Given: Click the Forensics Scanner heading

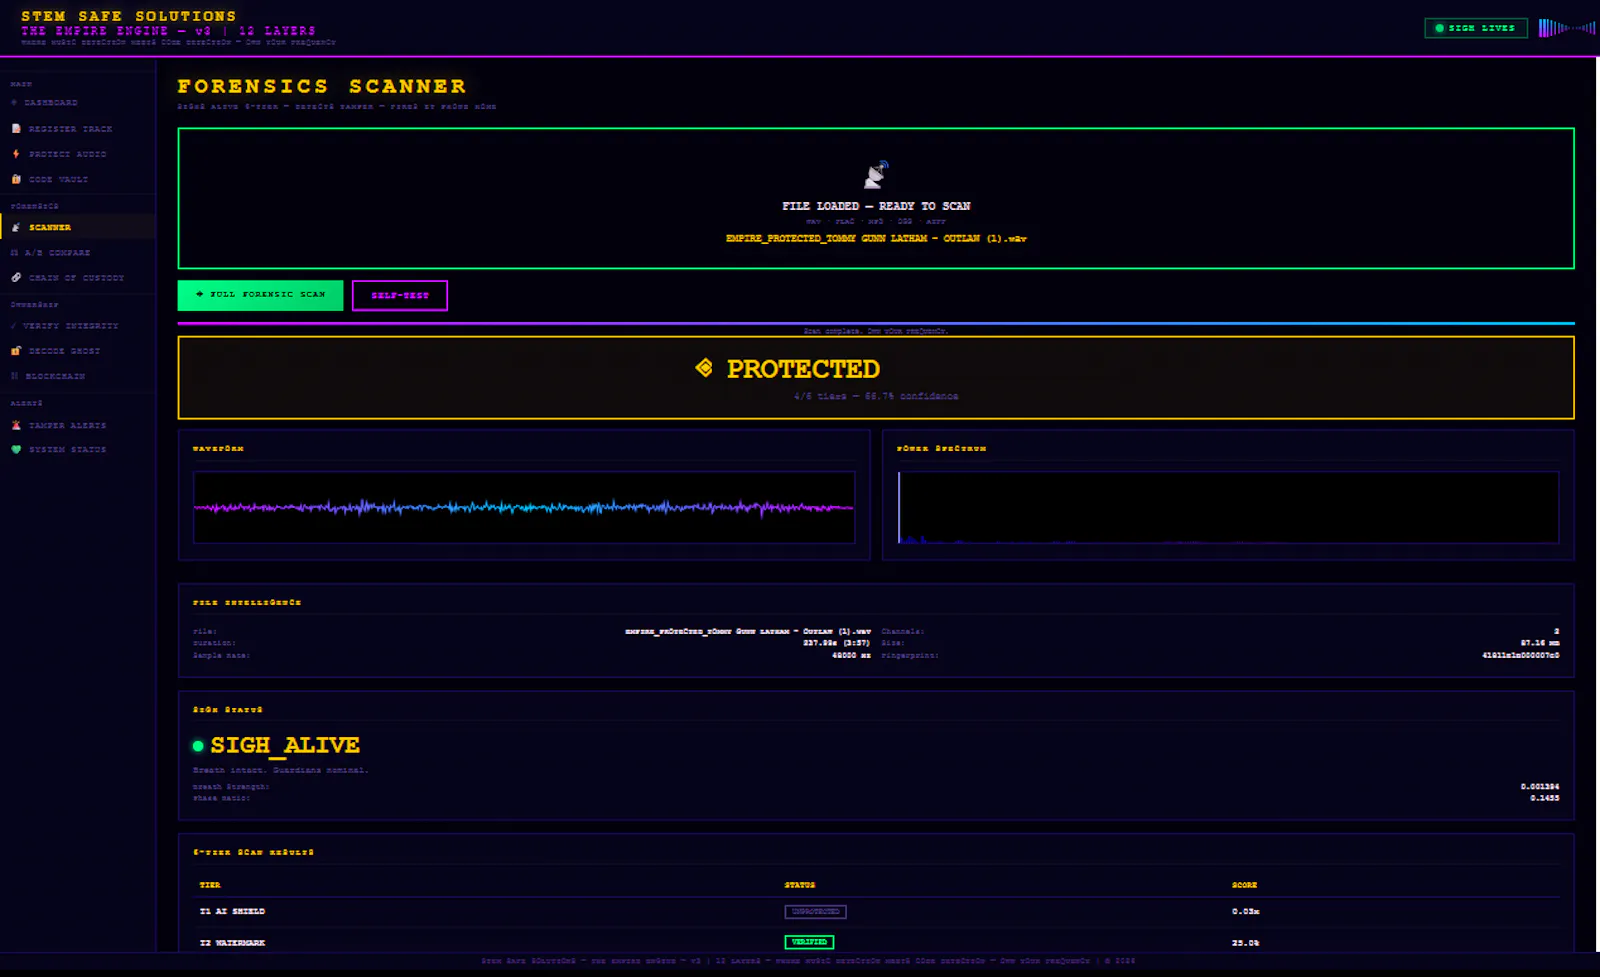Looking at the screenshot, I should 322,87.
